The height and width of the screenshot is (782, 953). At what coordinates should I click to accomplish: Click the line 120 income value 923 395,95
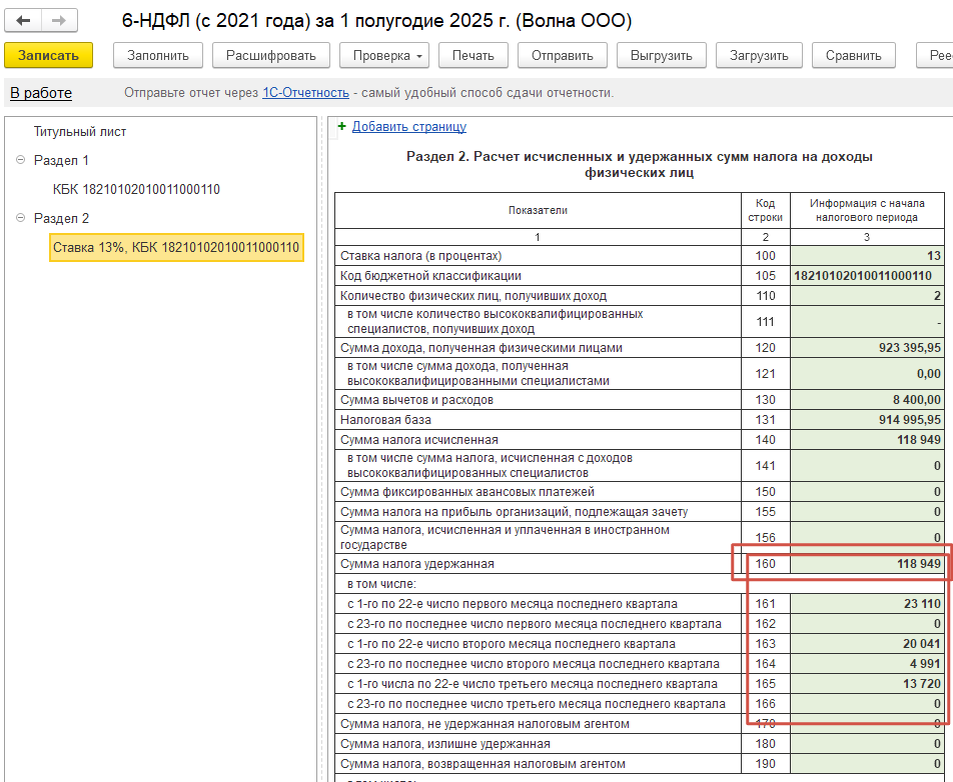tap(867, 348)
